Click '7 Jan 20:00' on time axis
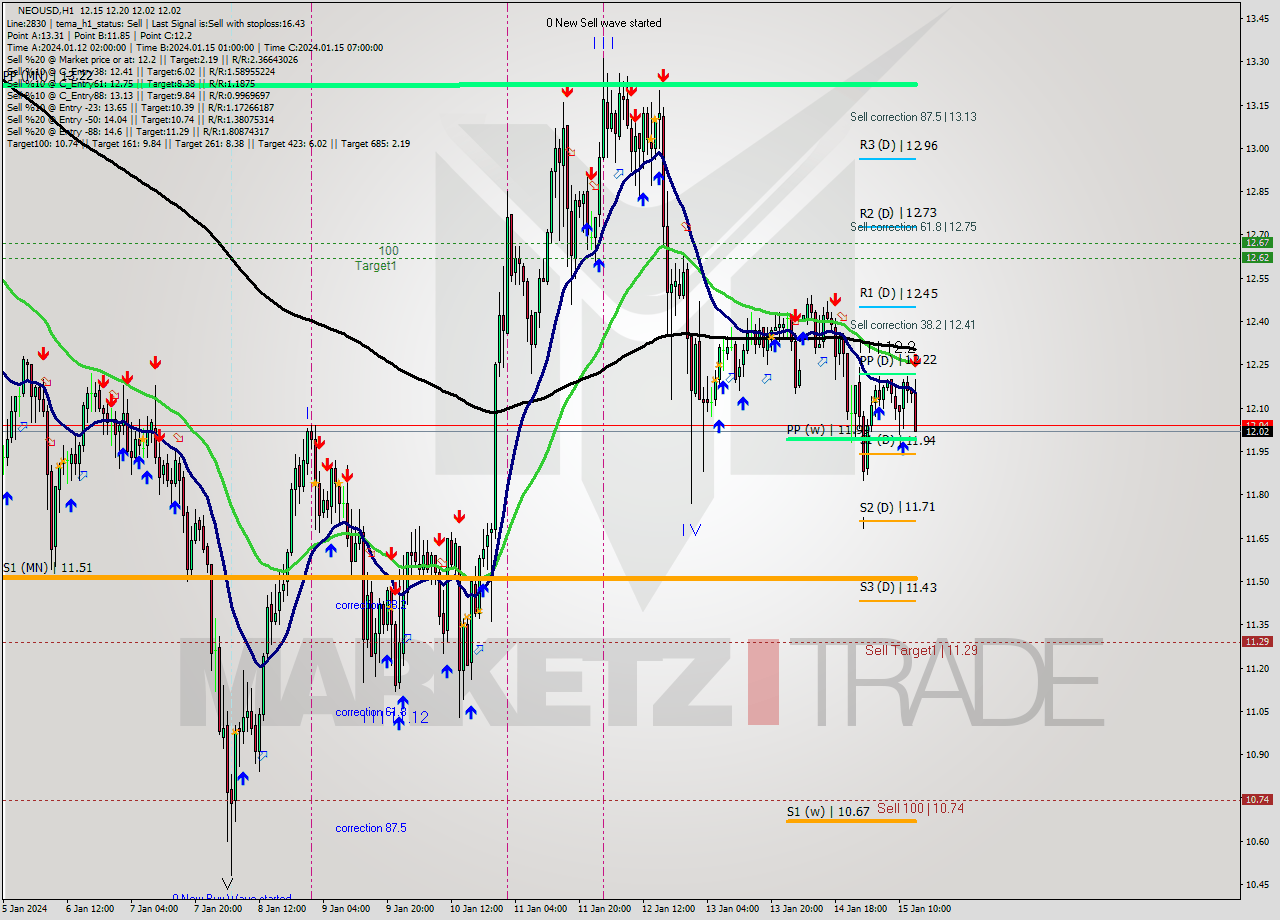Viewport: 1280px width, 920px height. [x=217, y=909]
